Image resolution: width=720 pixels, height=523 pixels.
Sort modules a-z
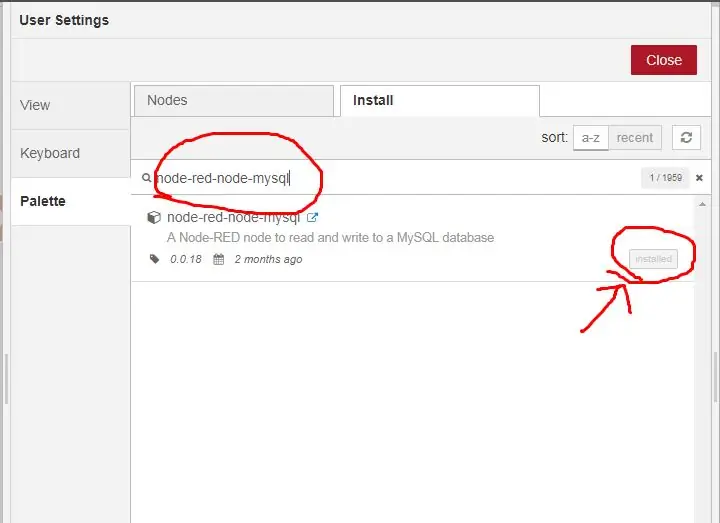click(x=591, y=137)
